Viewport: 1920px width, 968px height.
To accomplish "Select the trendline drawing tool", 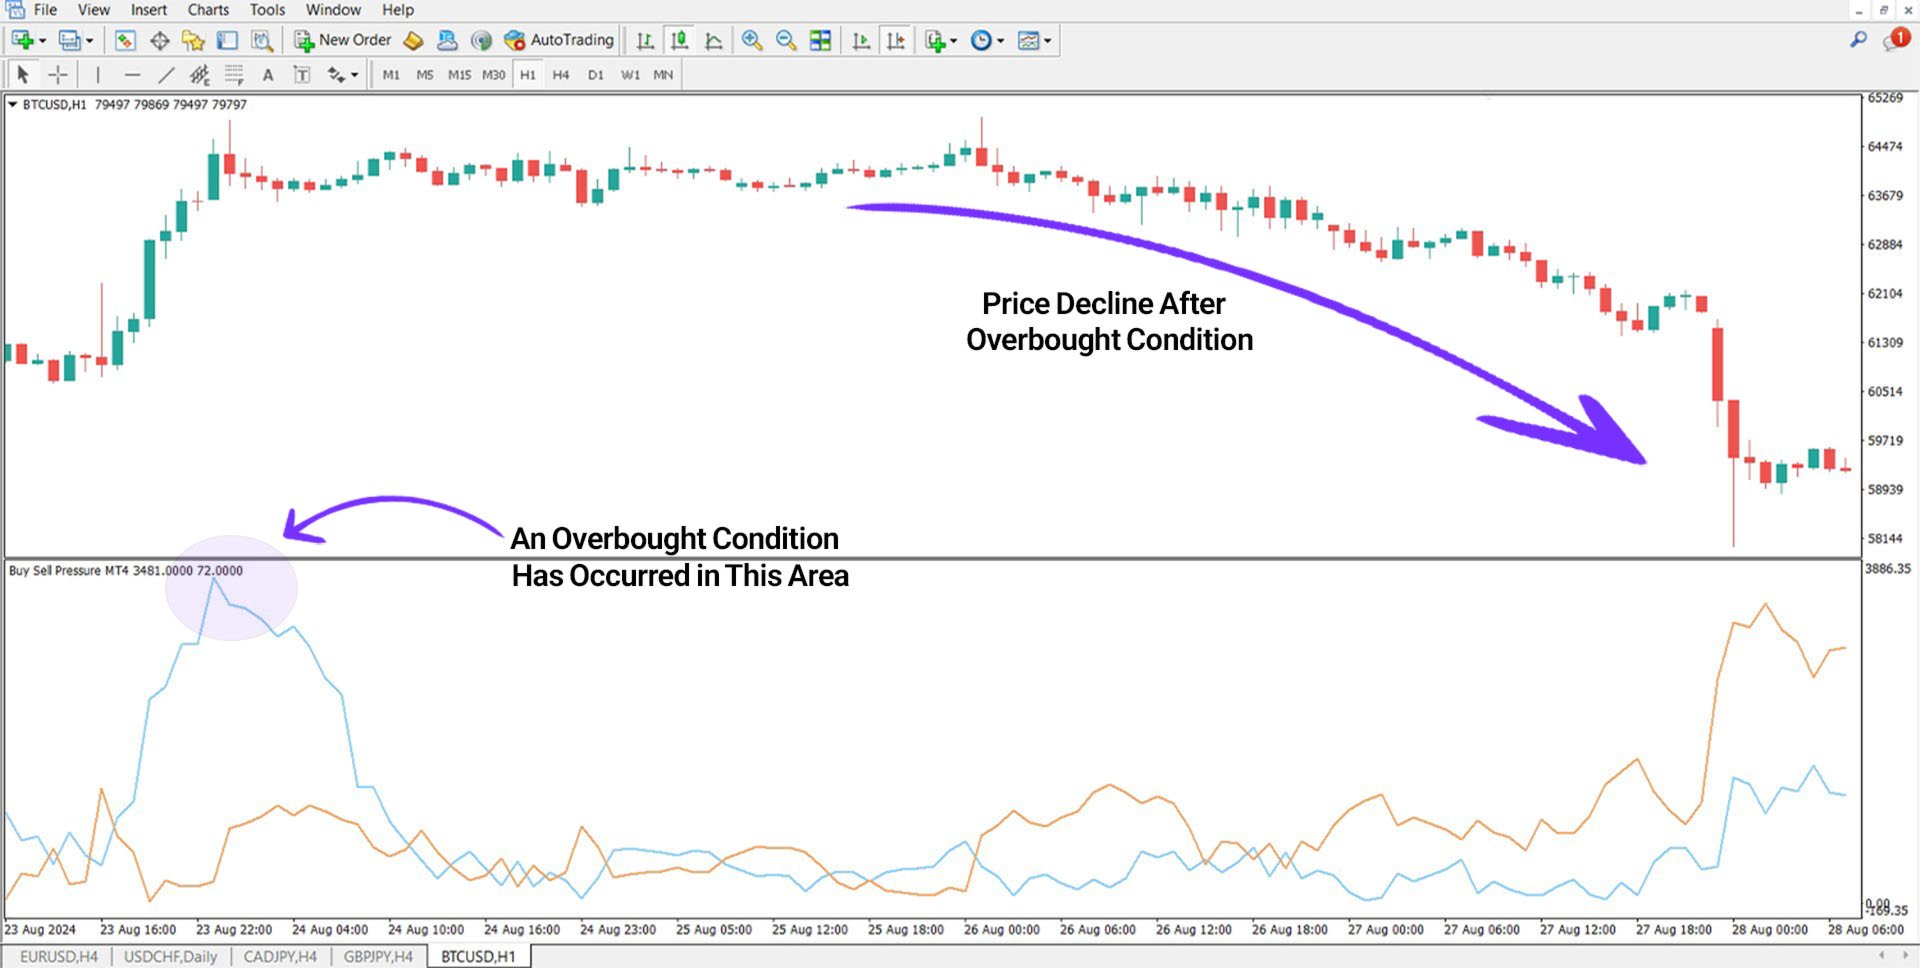I will 166,75.
